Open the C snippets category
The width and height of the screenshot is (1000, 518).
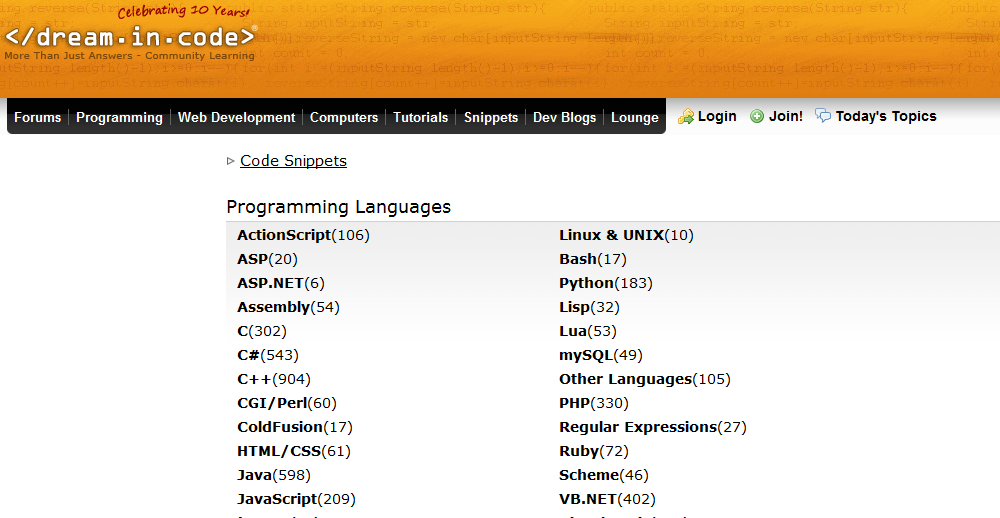click(x=242, y=331)
